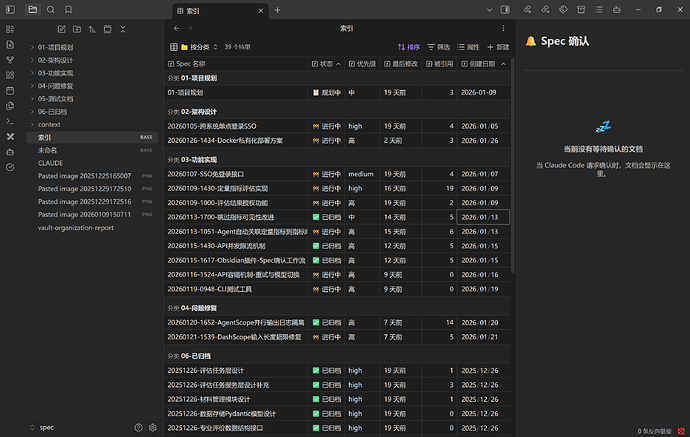Viewport: 690px width, 437px height.
Task: Click the circled checkmark ribbon icon
Action: (10, 167)
